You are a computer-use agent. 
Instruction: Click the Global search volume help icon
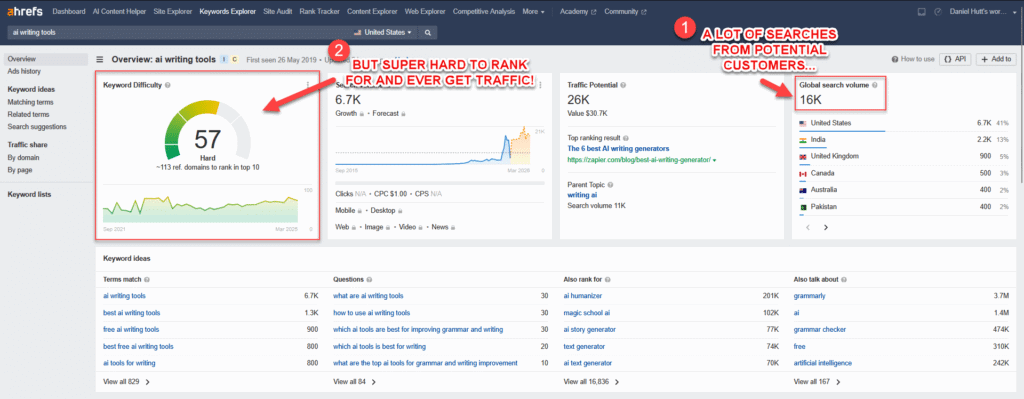coord(874,85)
